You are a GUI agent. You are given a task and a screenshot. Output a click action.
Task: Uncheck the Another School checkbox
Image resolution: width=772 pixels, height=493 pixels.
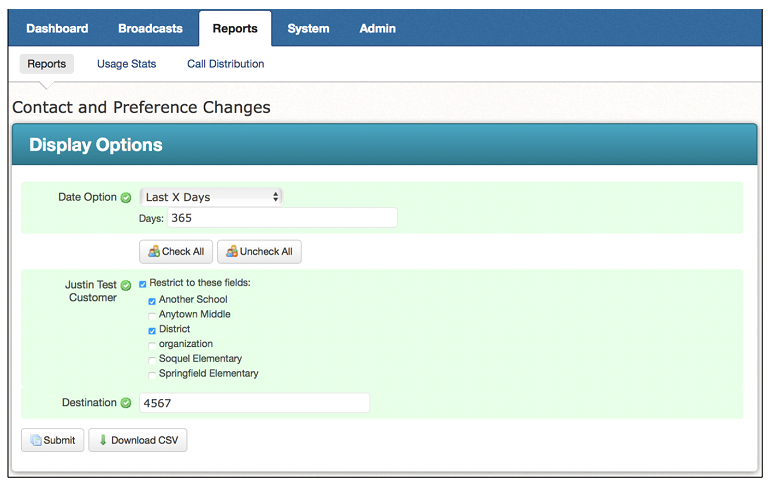pos(152,301)
